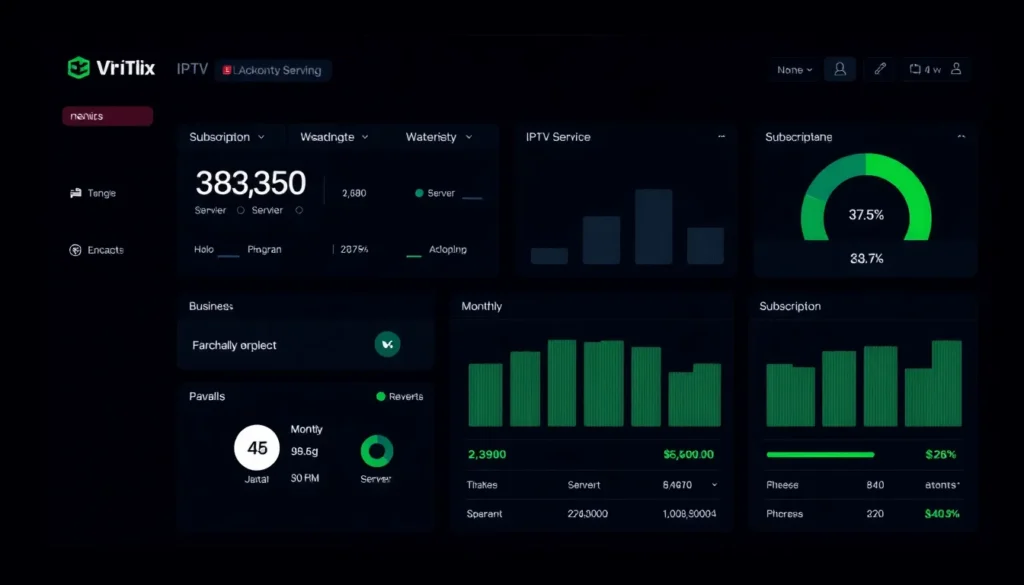The height and width of the screenshot is (585, 1024).
Task: Expand the None dropdown in header
Action: pos(794,70)
